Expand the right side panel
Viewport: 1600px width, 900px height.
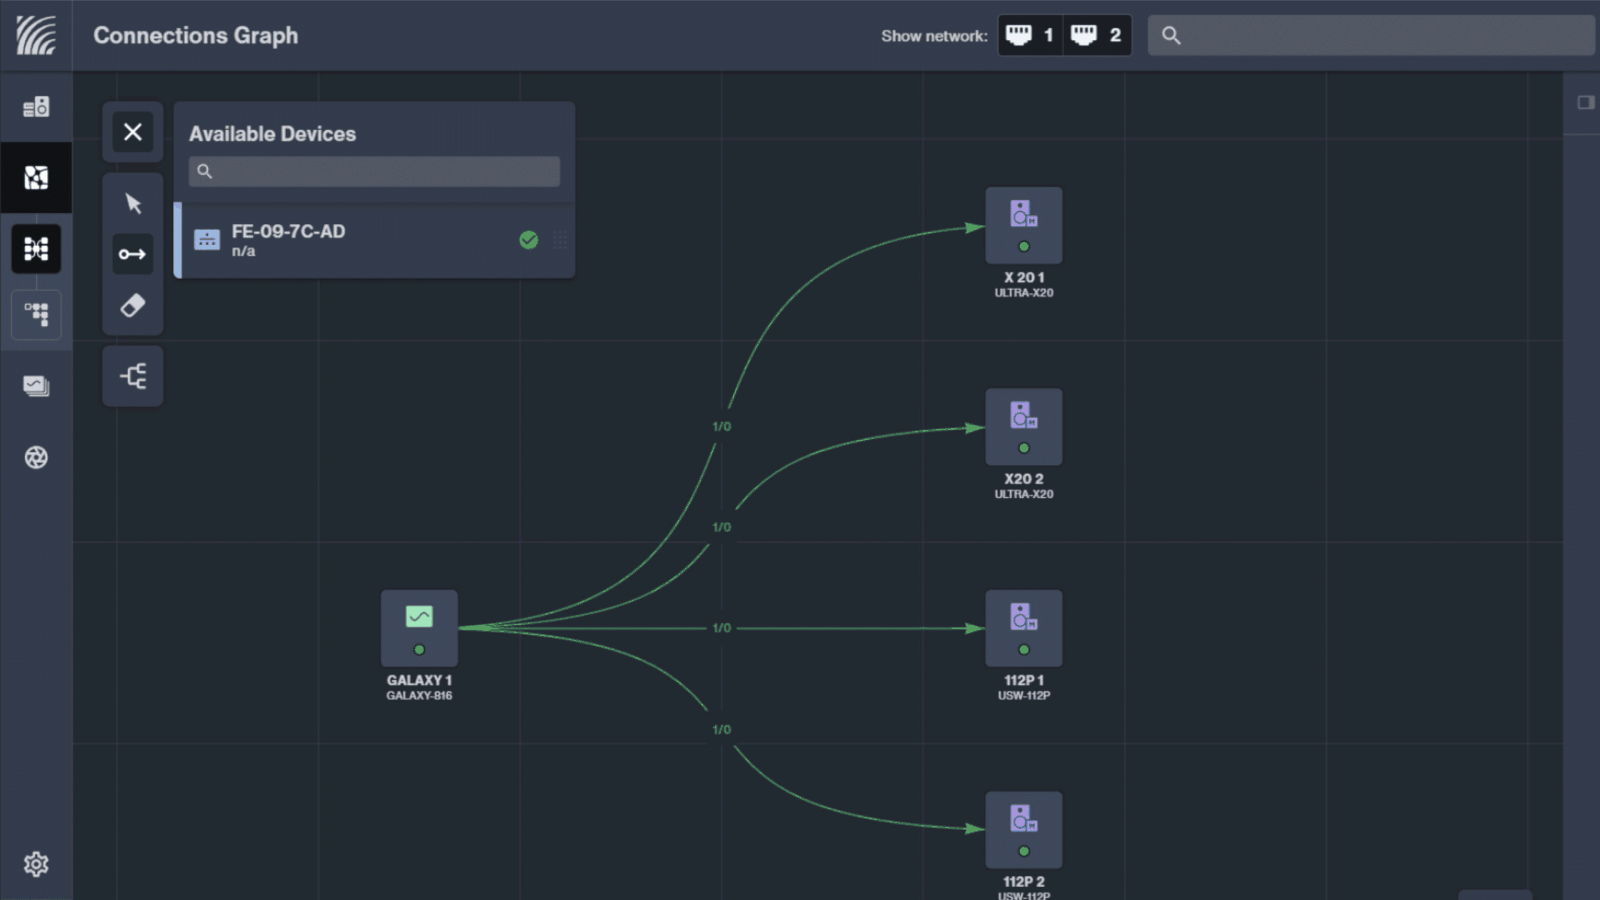tap(1585, 103)
